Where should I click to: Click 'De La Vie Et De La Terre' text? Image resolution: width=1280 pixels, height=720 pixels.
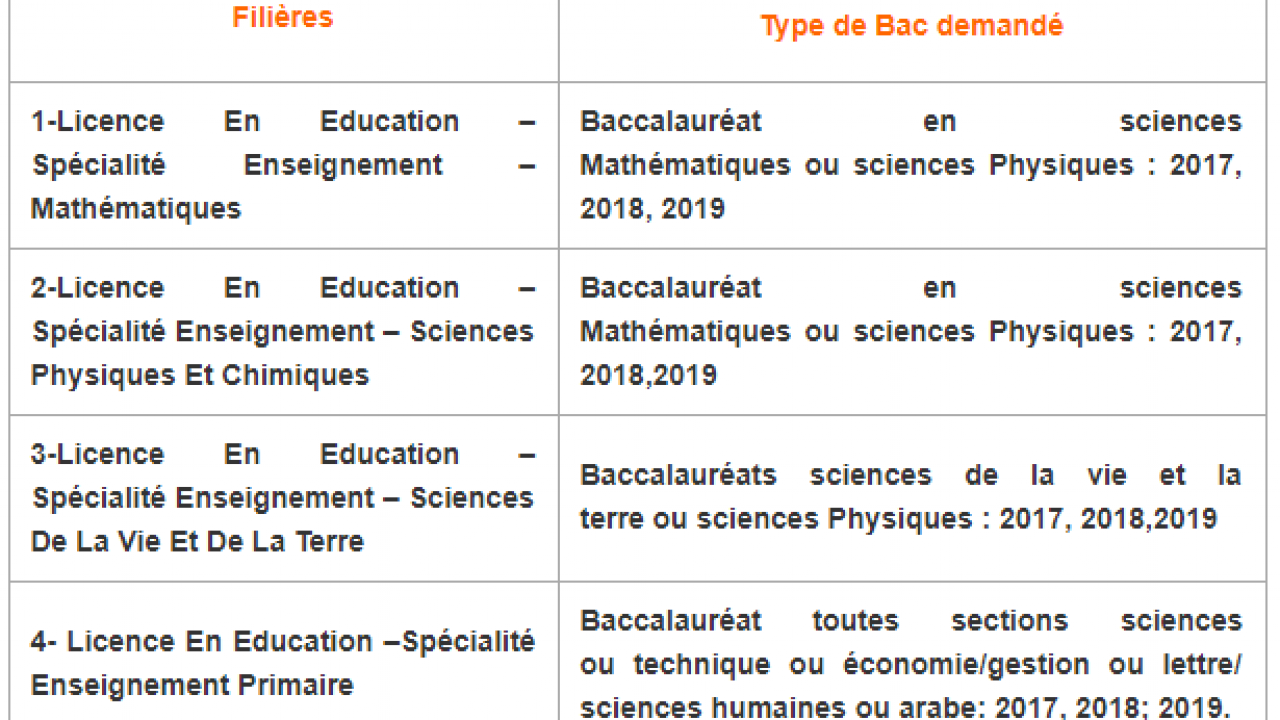pos(197,541)
